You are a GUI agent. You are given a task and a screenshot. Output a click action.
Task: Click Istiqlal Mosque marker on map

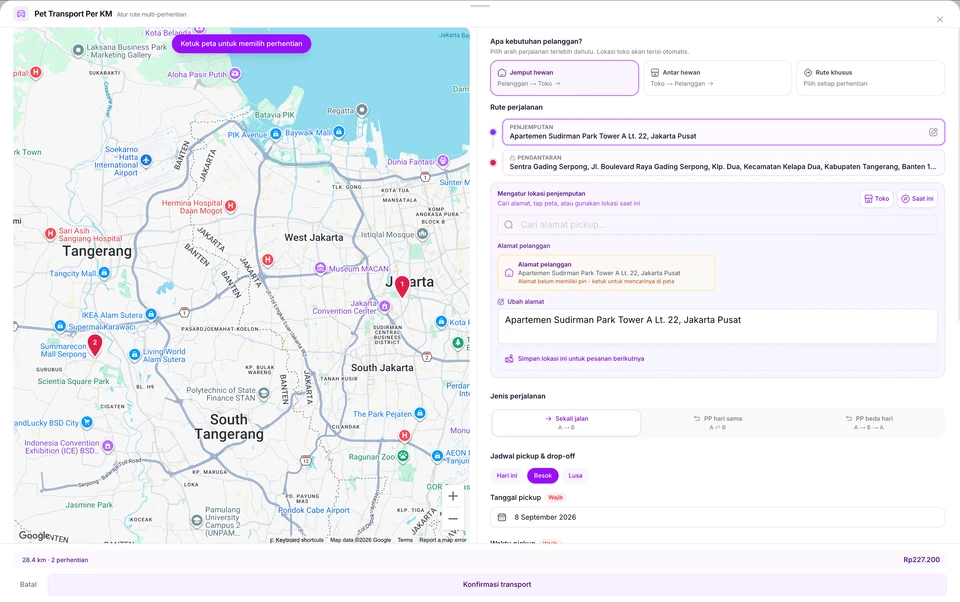coord(422,233)
